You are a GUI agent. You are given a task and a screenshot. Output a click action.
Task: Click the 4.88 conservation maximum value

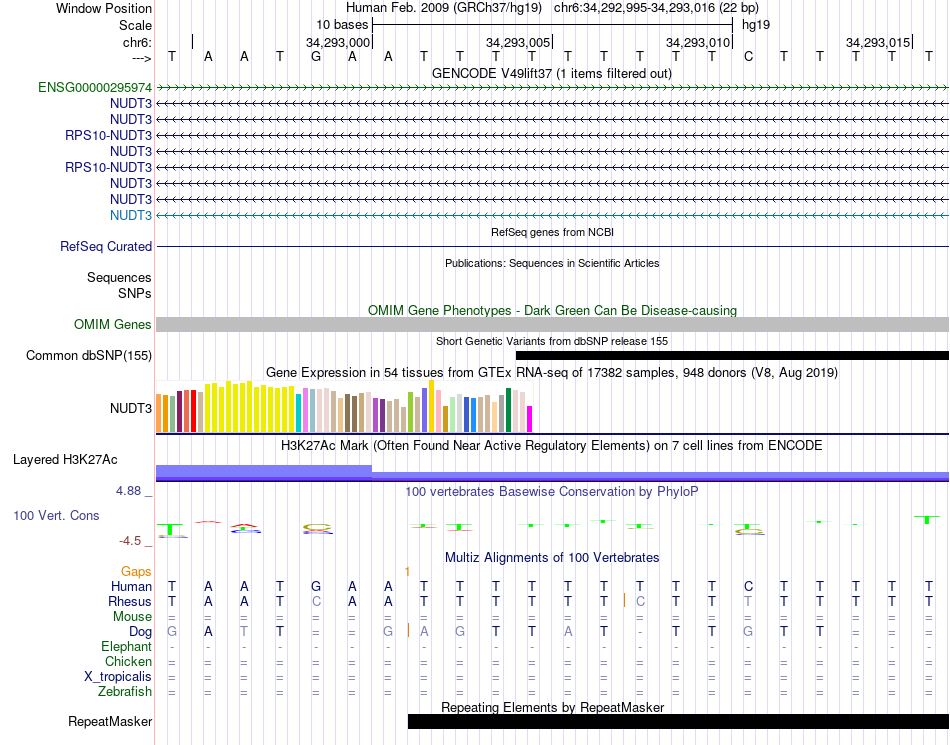[128, 491]
